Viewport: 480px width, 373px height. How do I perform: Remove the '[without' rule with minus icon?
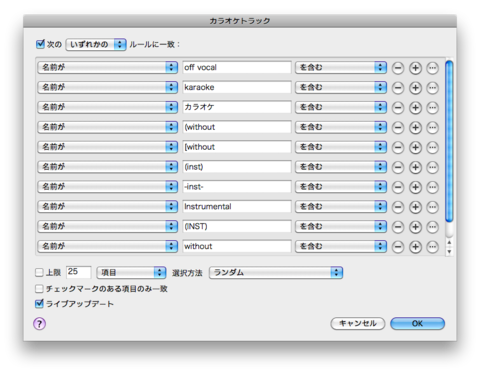(398, 147)
